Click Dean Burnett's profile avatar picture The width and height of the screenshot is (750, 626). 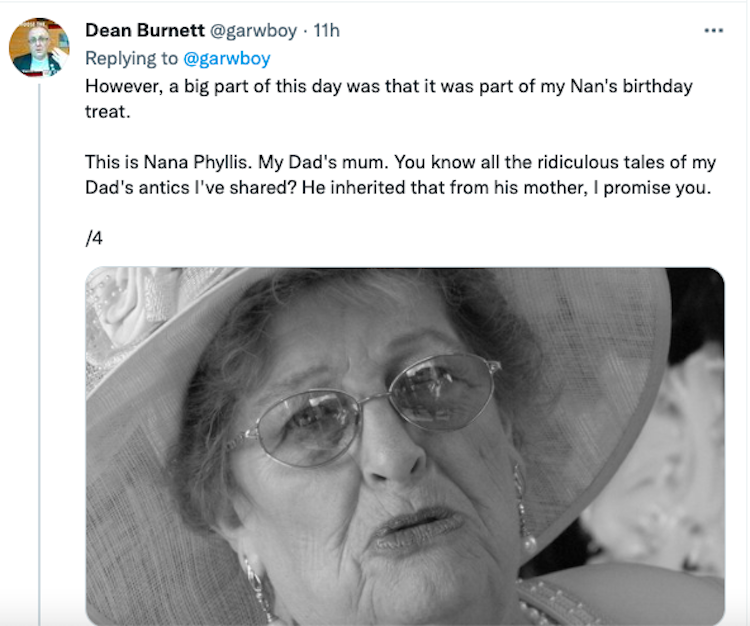[x=39, y=47]
